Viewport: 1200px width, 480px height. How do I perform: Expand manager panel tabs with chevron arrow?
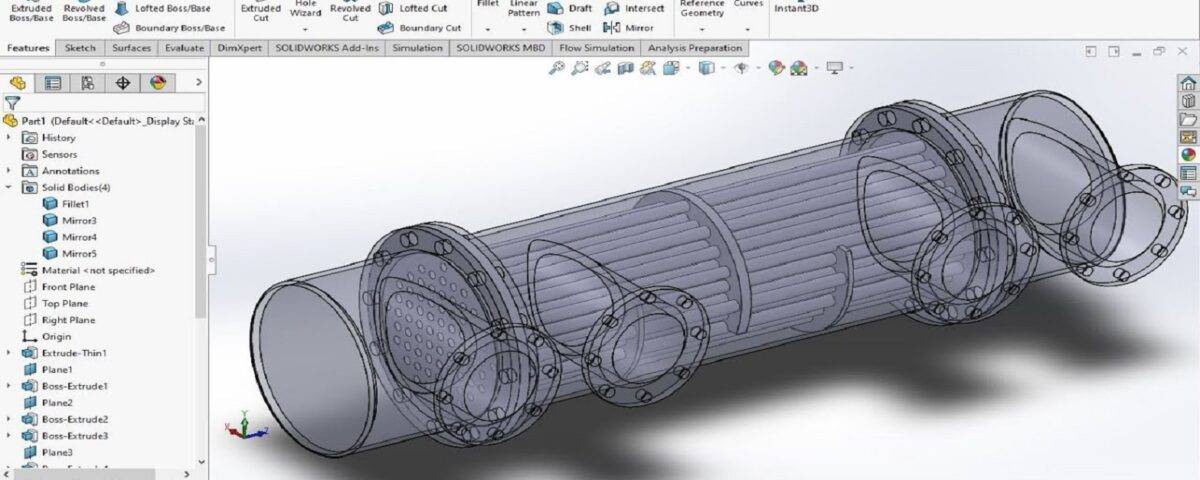pyautogui.click(x=199, y=83)
